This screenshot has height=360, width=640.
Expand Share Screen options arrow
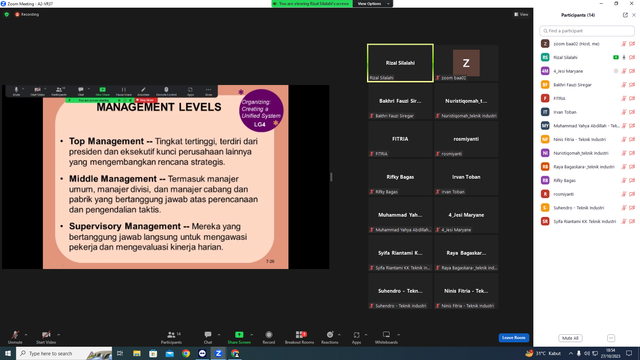[x=251, y=335]
